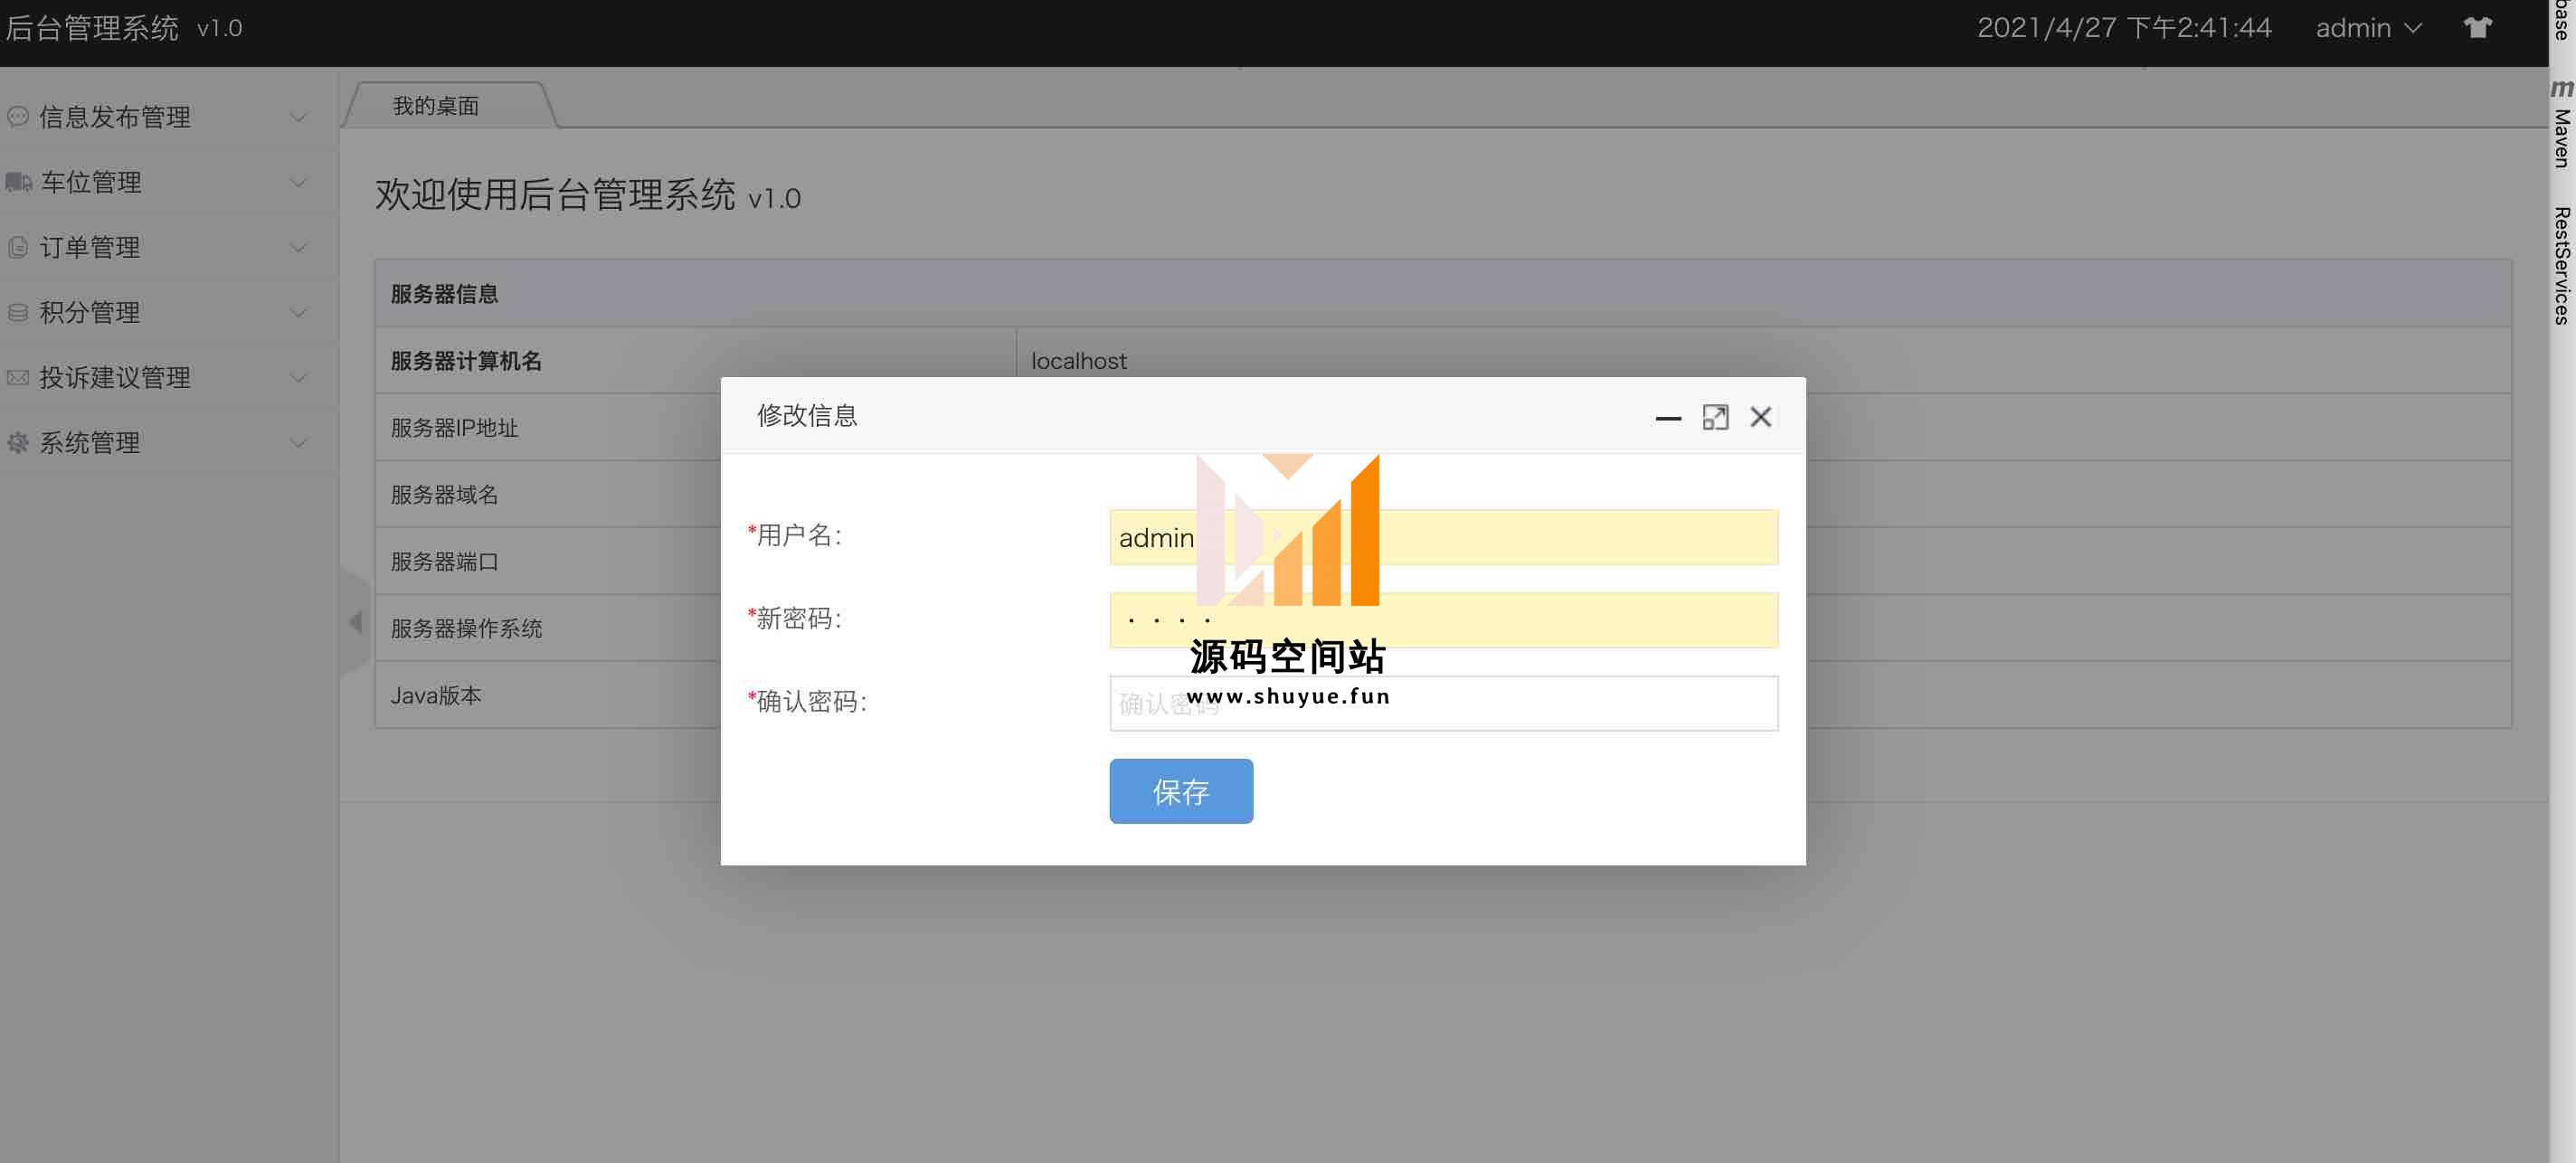Open the 车位管理 sidebar menu

[x=169, y=182]
